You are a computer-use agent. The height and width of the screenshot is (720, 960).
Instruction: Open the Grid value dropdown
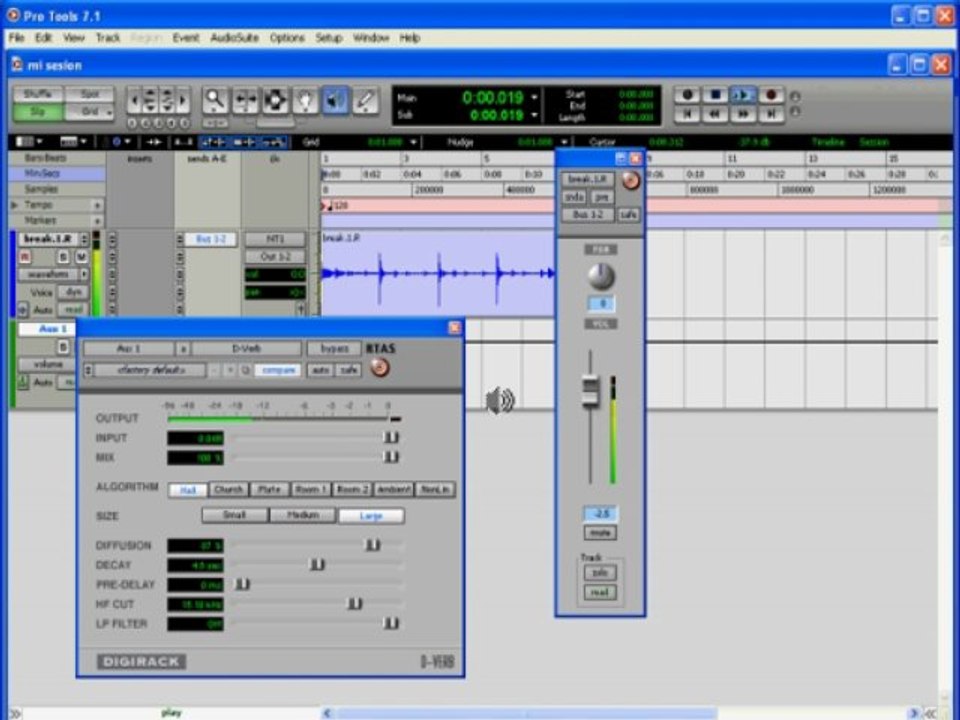coord(414,142)
